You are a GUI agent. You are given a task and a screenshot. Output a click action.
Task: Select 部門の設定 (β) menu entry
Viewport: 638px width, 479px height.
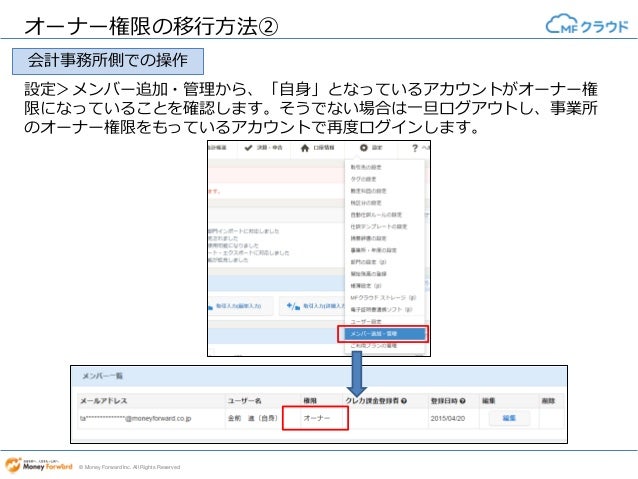point(368,262)
